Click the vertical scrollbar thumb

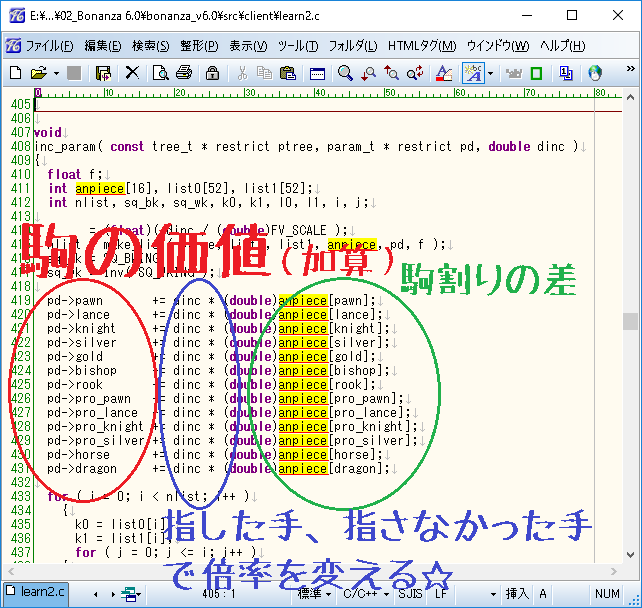631,321
